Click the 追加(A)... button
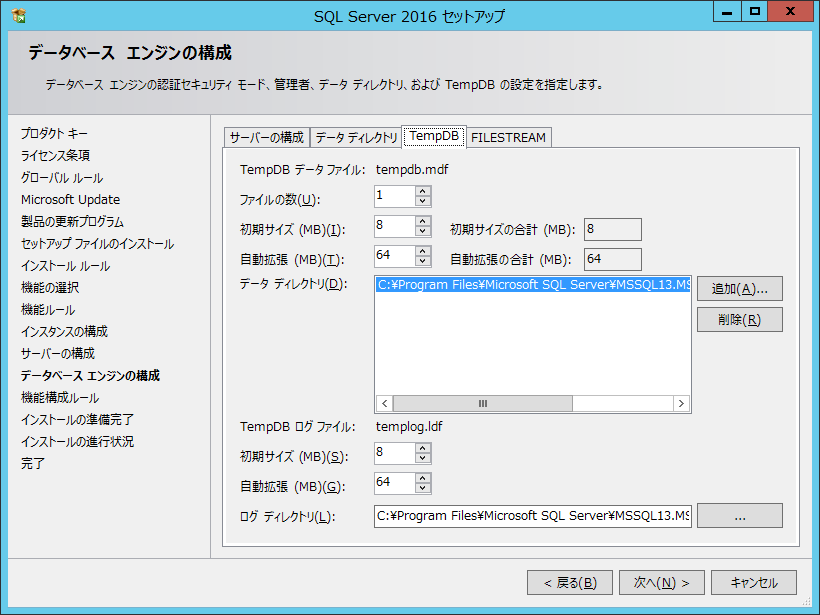Screen dimensions: 820x615 click(739, 289)
